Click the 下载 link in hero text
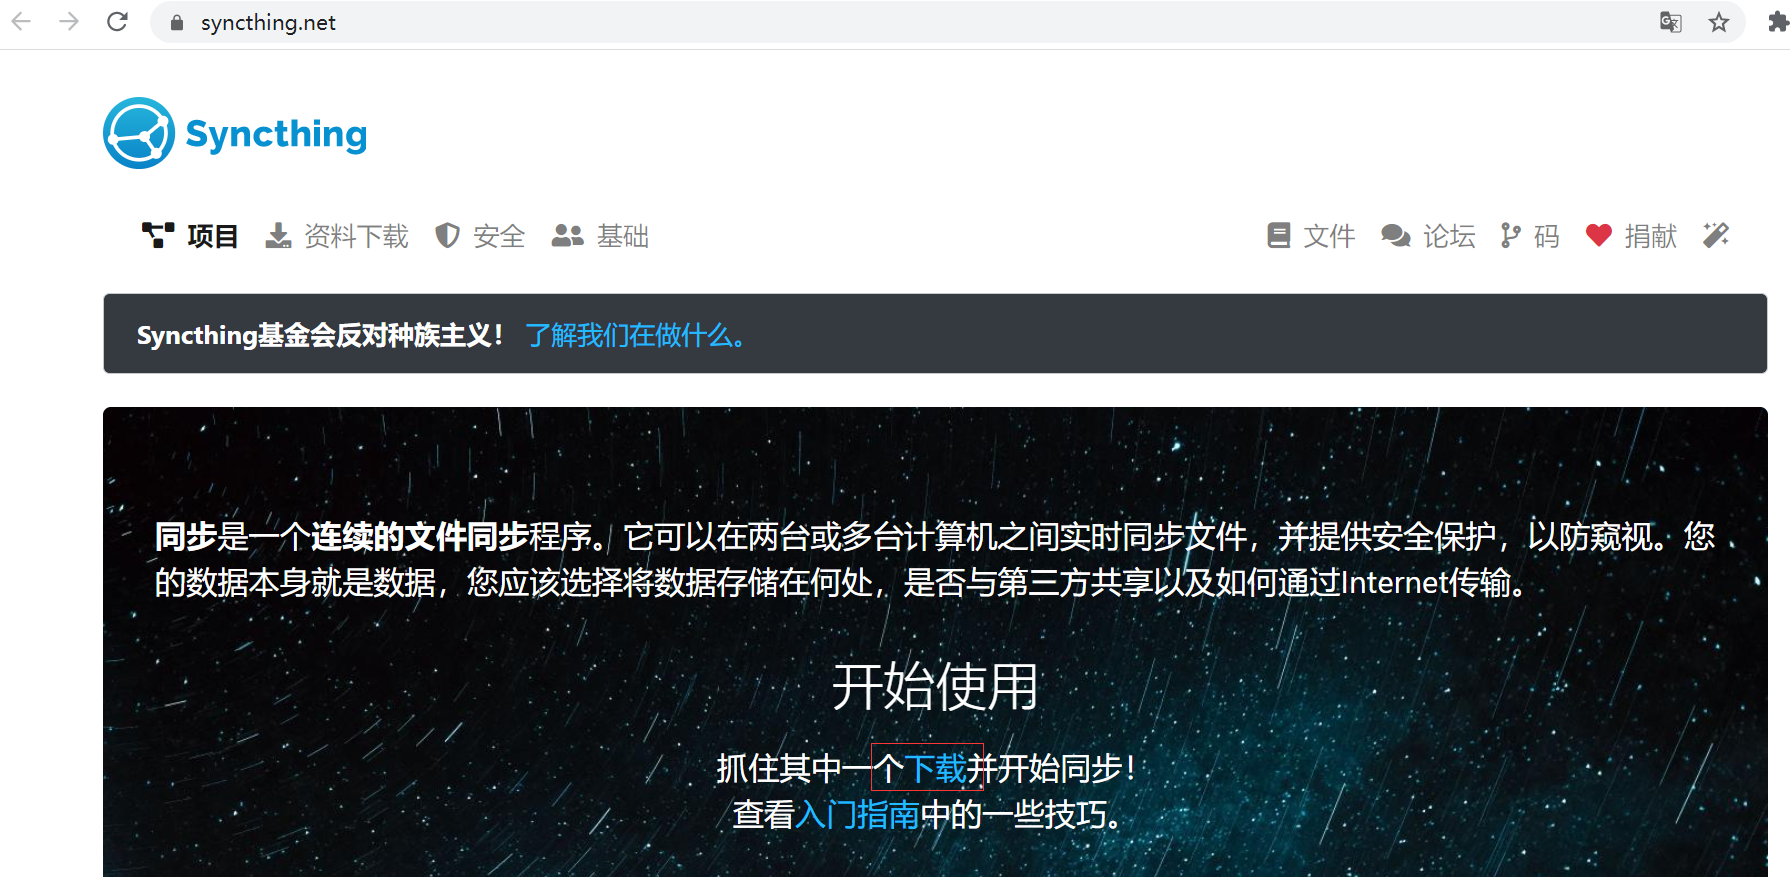Image resolution: width=1790 pixels, height=877 pixels. [935, 768]
